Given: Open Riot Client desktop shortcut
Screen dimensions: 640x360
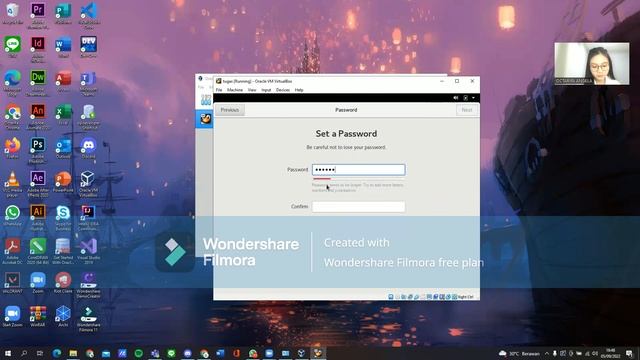Looking at the screenshot, I should (x=63, y=282).
